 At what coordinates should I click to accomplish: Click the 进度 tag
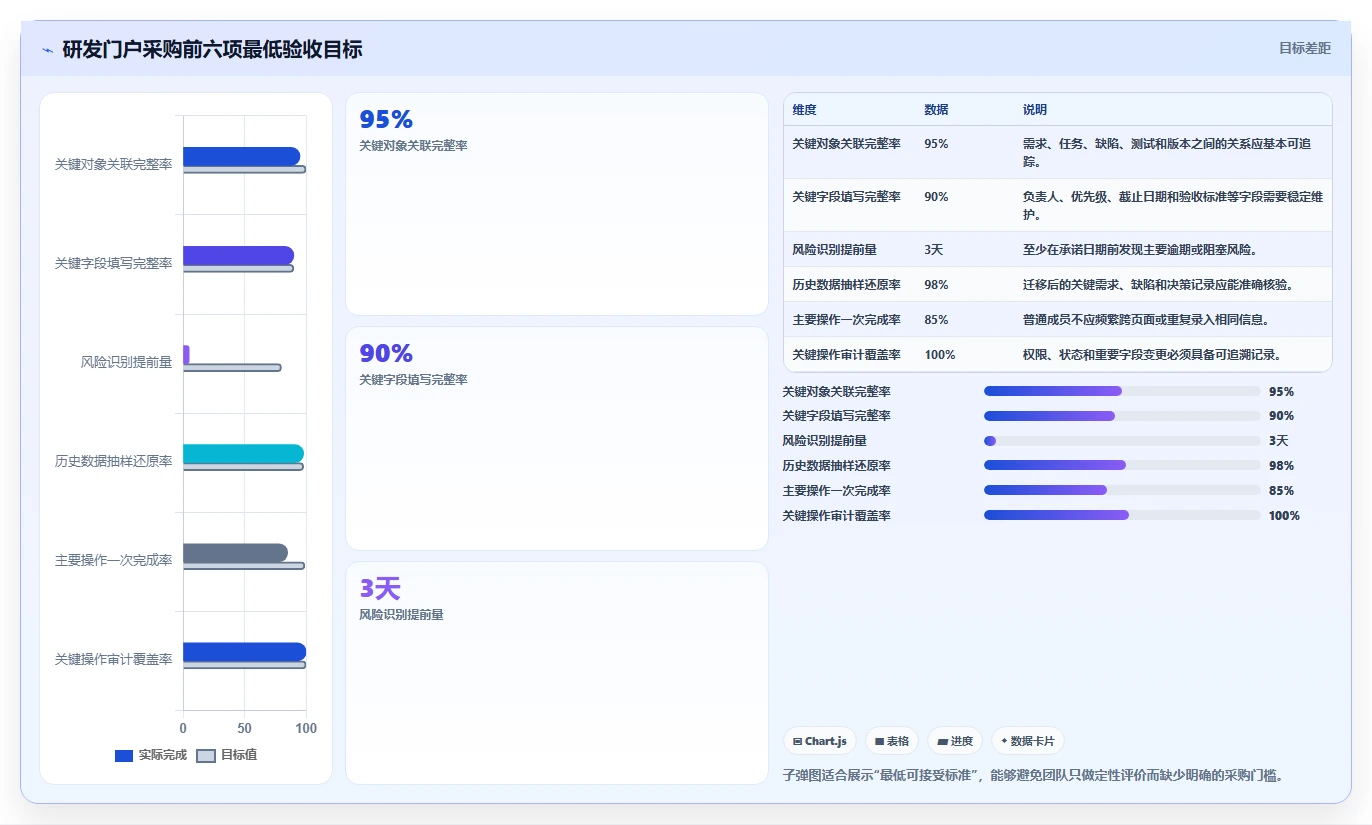pos(955,741)
